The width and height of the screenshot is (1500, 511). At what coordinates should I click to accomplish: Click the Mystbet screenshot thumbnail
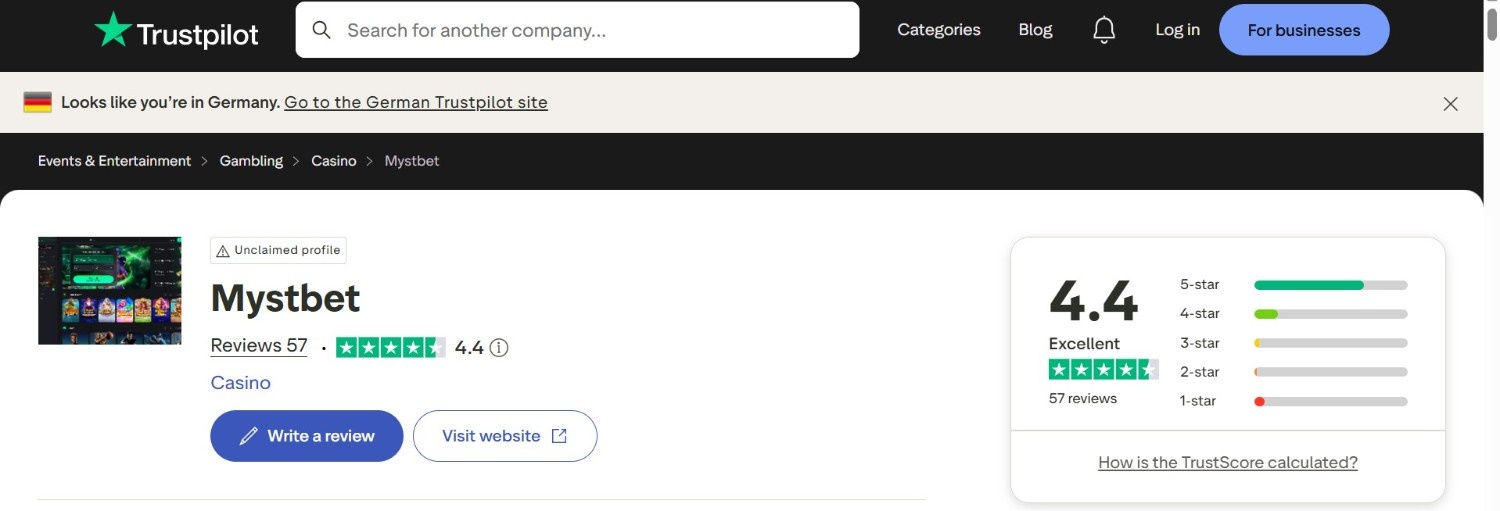(110, 291)
